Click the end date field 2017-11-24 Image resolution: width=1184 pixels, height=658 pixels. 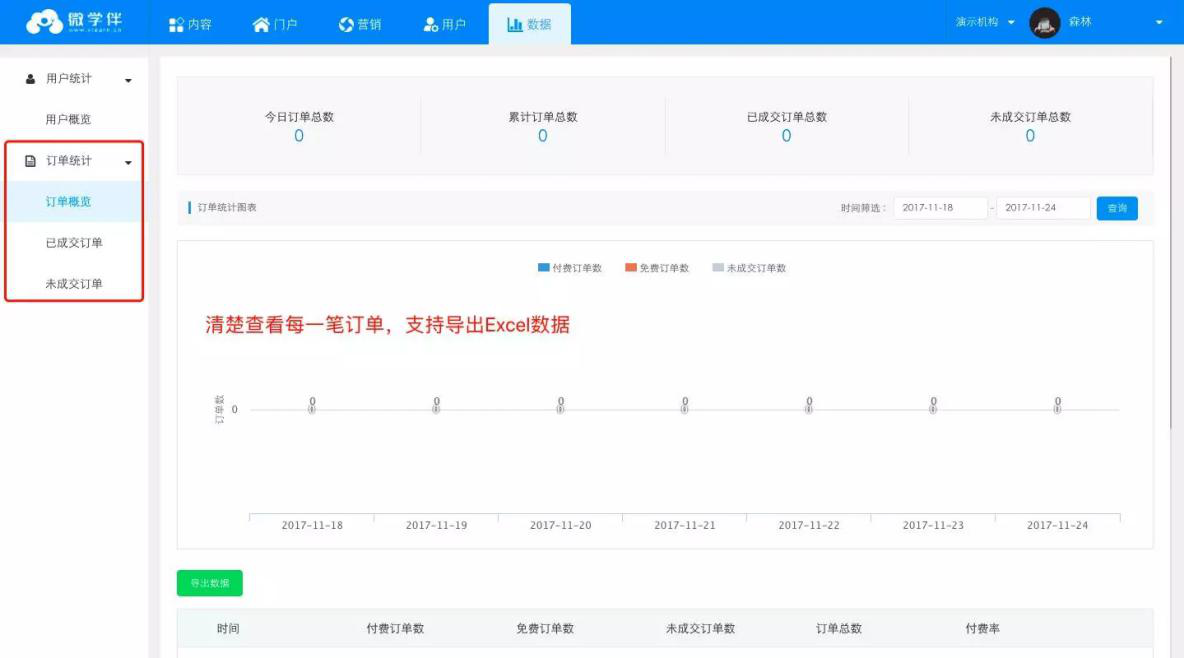pyautogui.click(x=1043, y=208)
